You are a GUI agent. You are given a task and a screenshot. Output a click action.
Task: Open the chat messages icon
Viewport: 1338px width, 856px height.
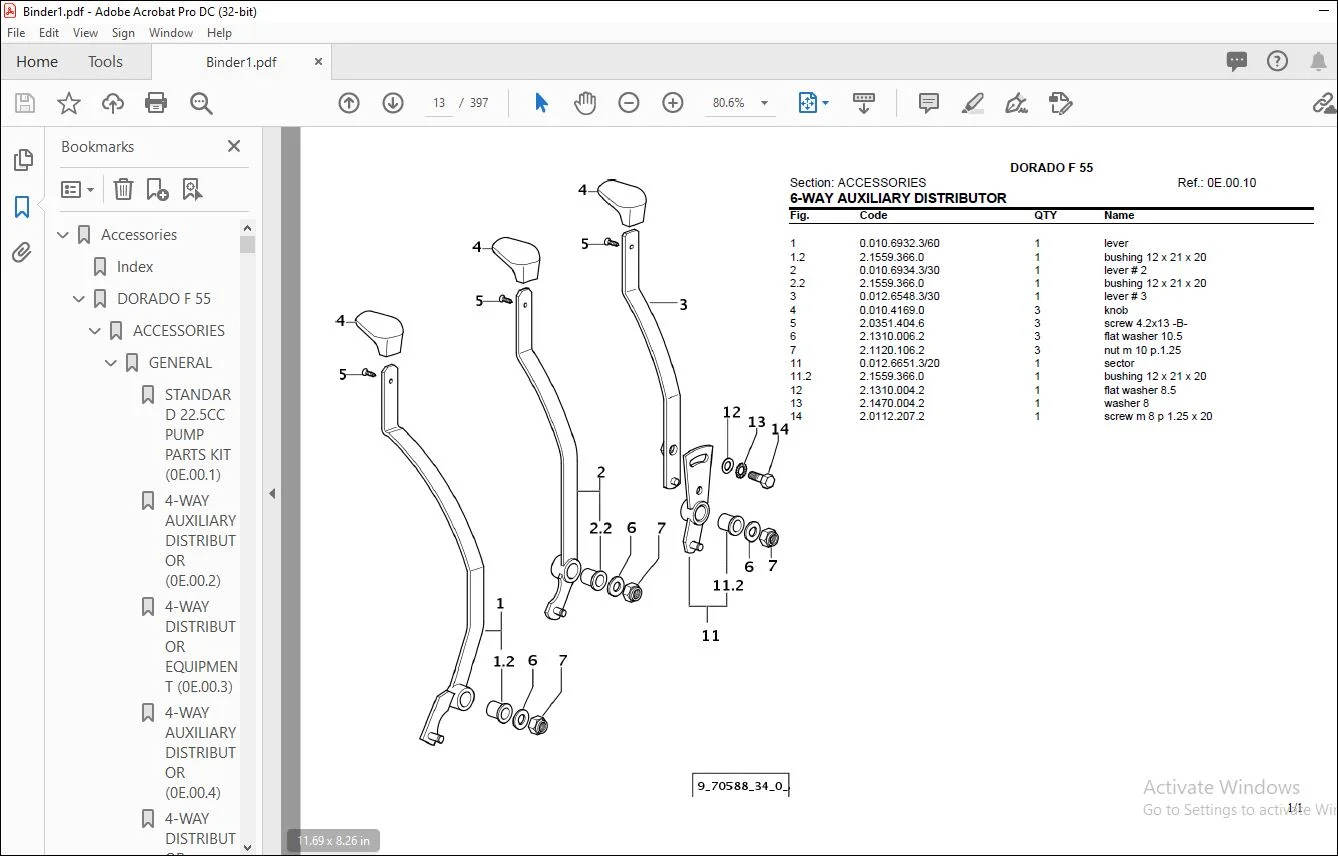click(1237, 61)
